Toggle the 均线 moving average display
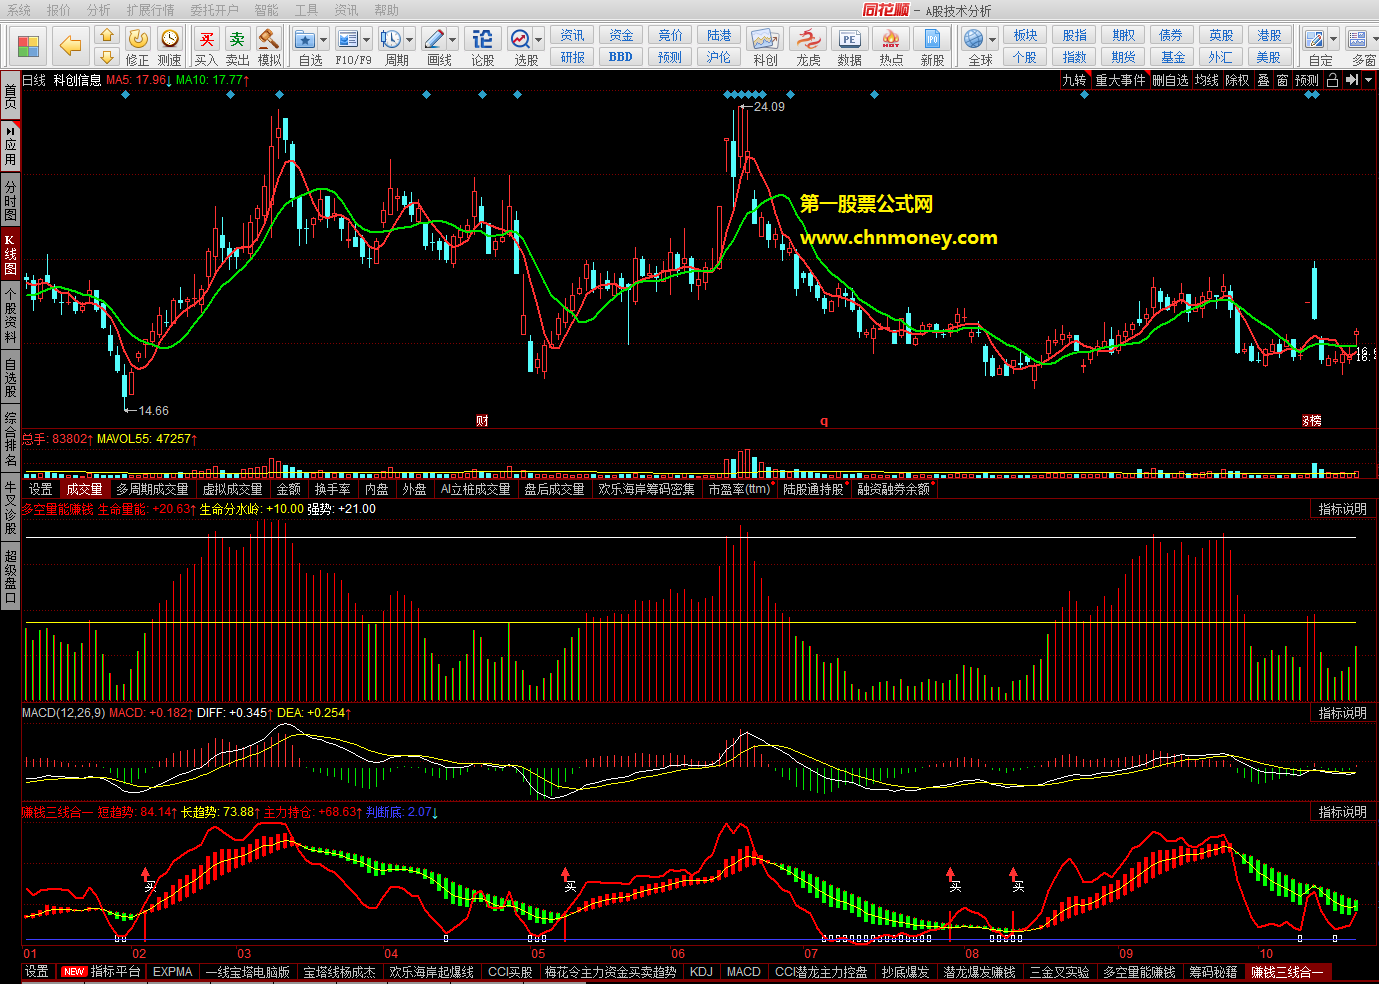 click(1206, 80)
